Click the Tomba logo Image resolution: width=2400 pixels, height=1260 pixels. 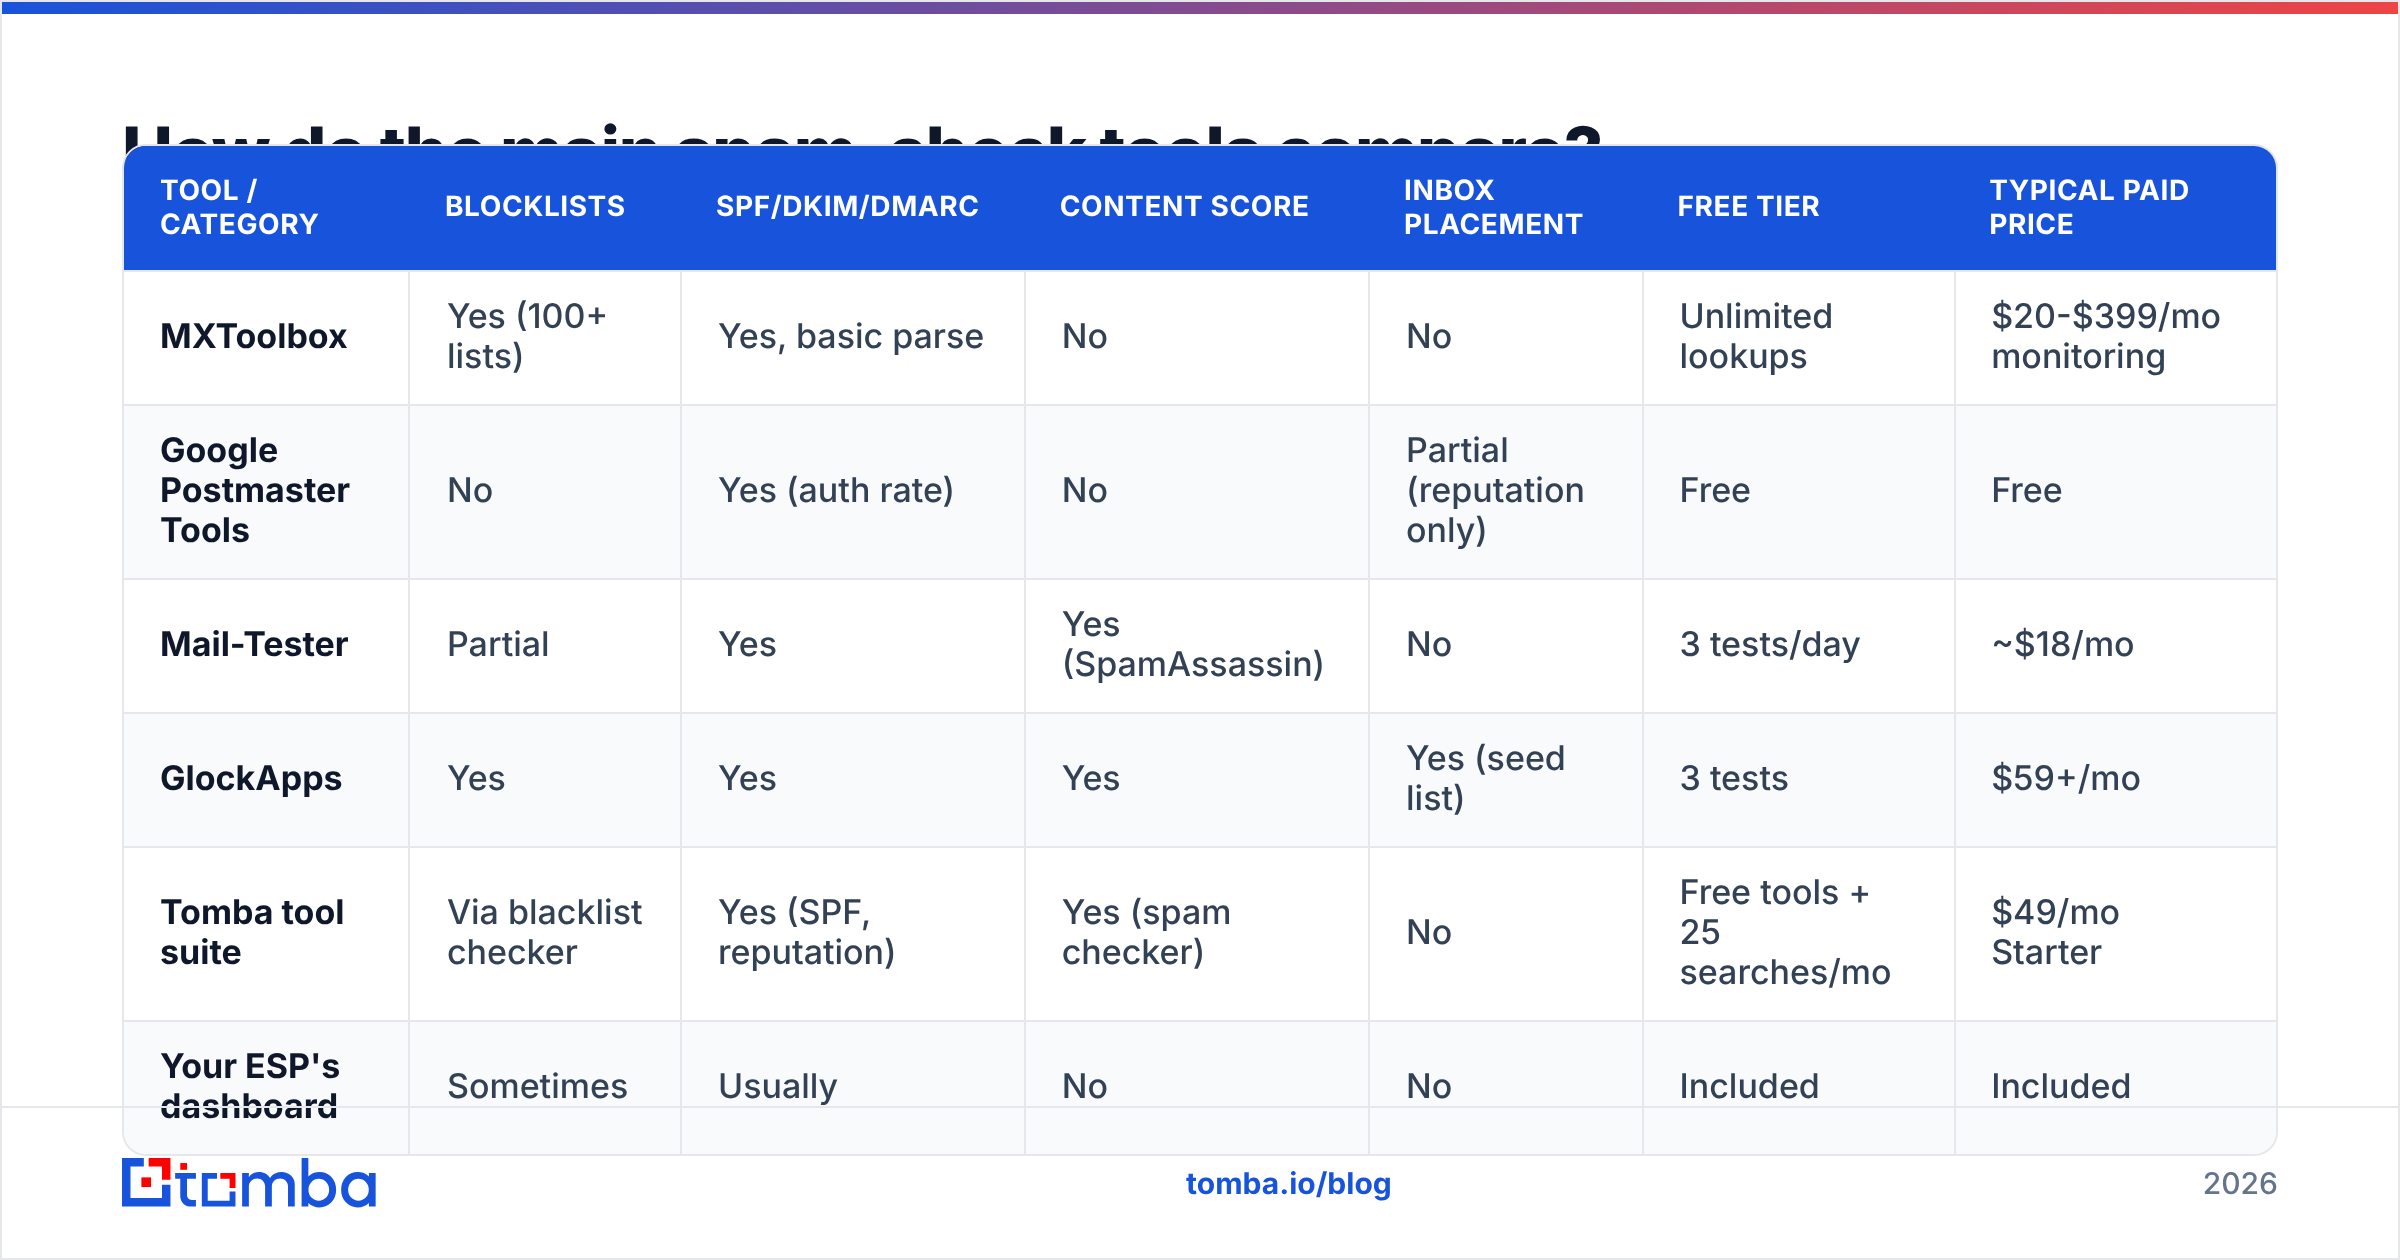tap(249, 1183)
